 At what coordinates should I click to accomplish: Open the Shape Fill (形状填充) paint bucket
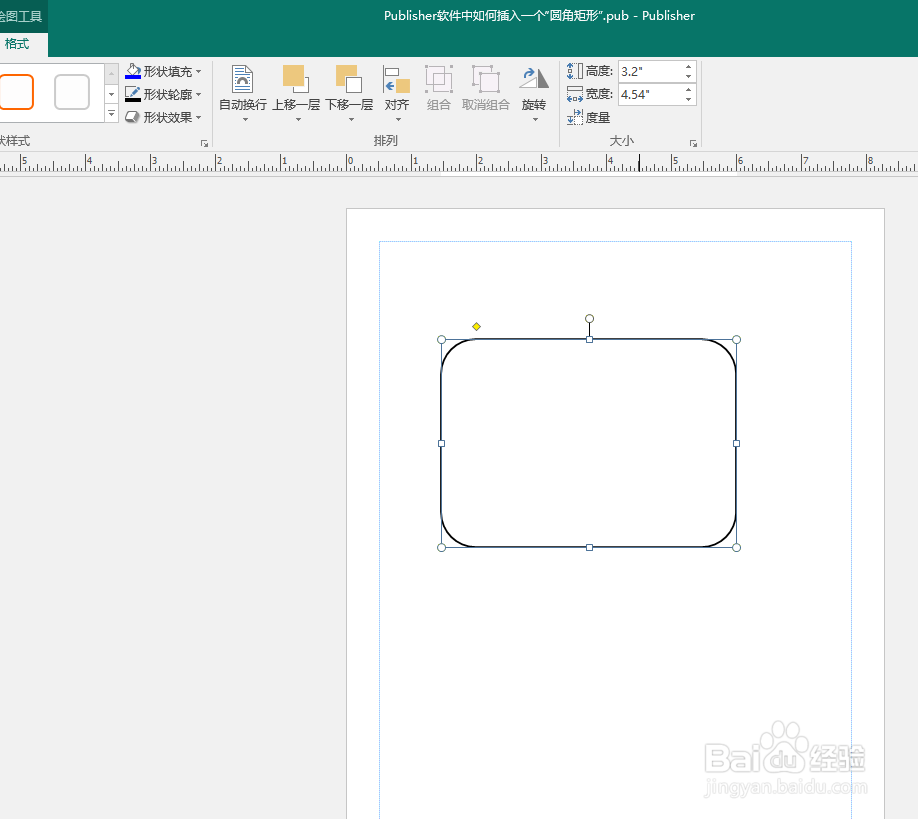[133, 71]
